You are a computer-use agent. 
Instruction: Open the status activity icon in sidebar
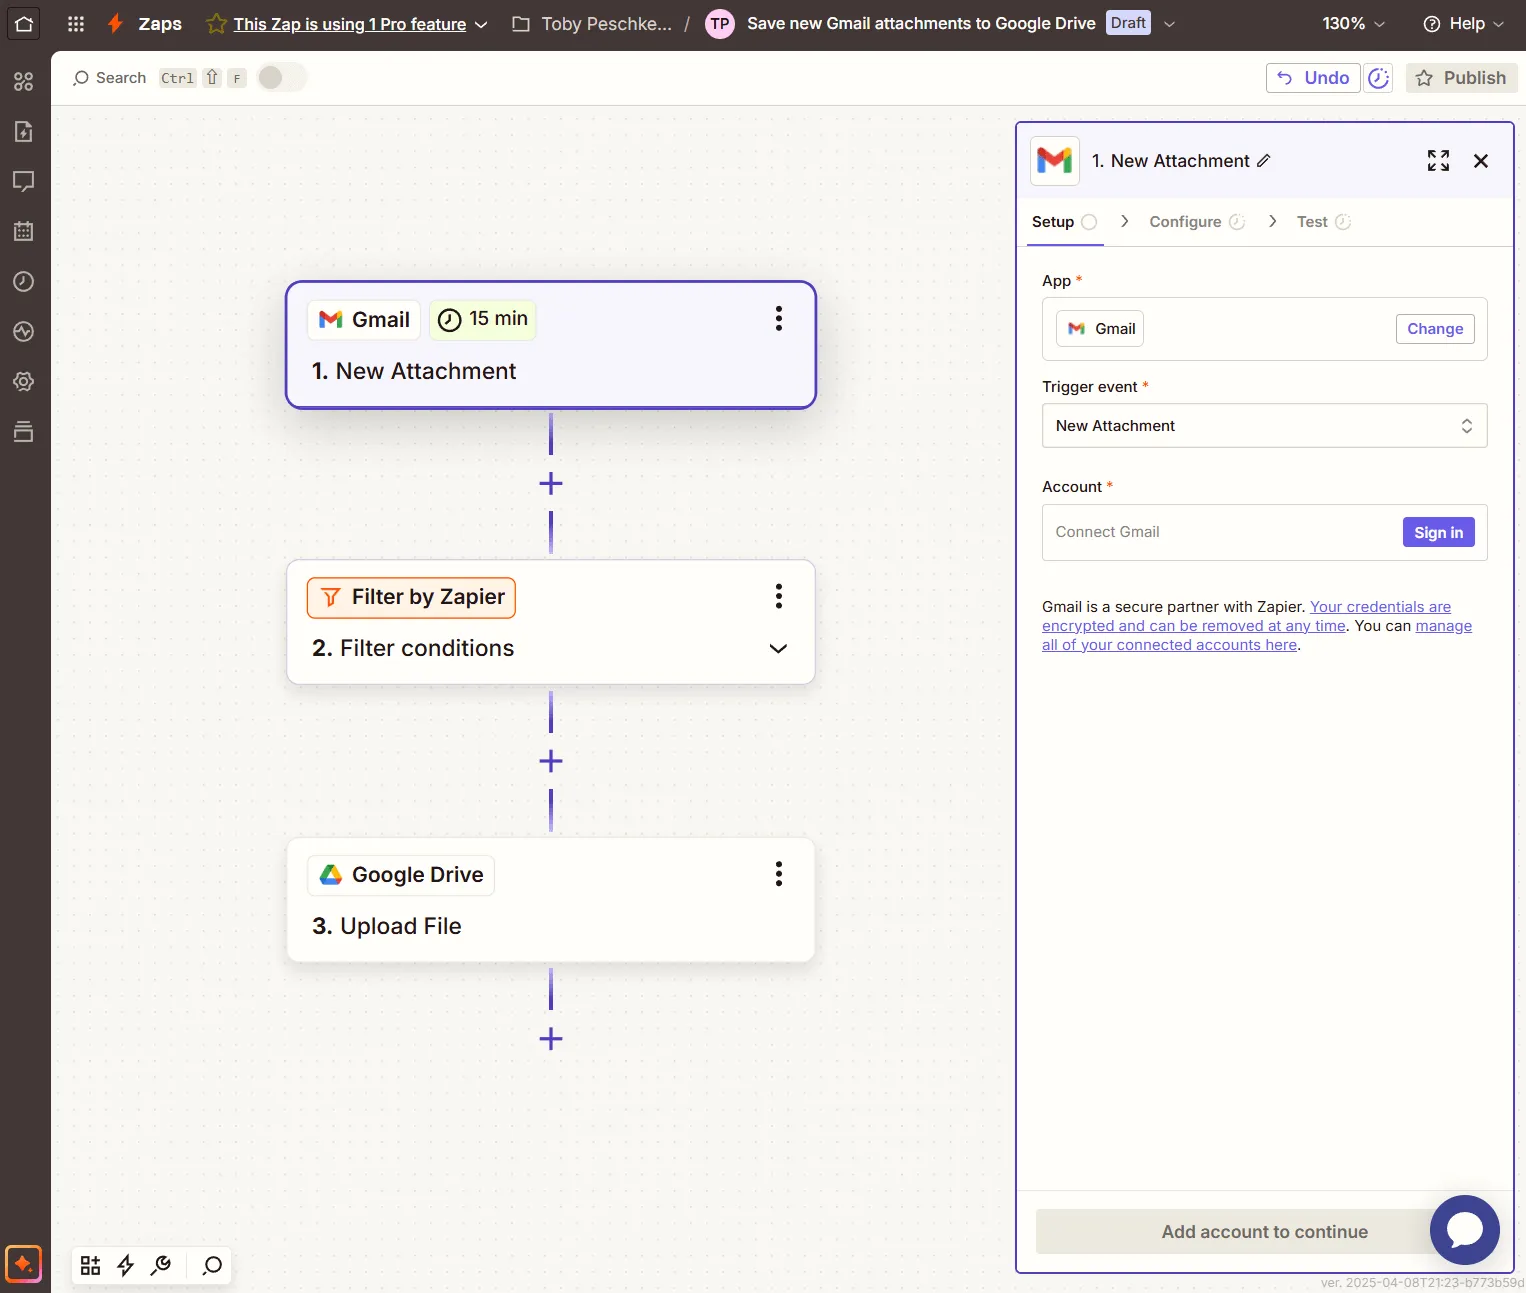pyautogui.click(x=24, y=331)
